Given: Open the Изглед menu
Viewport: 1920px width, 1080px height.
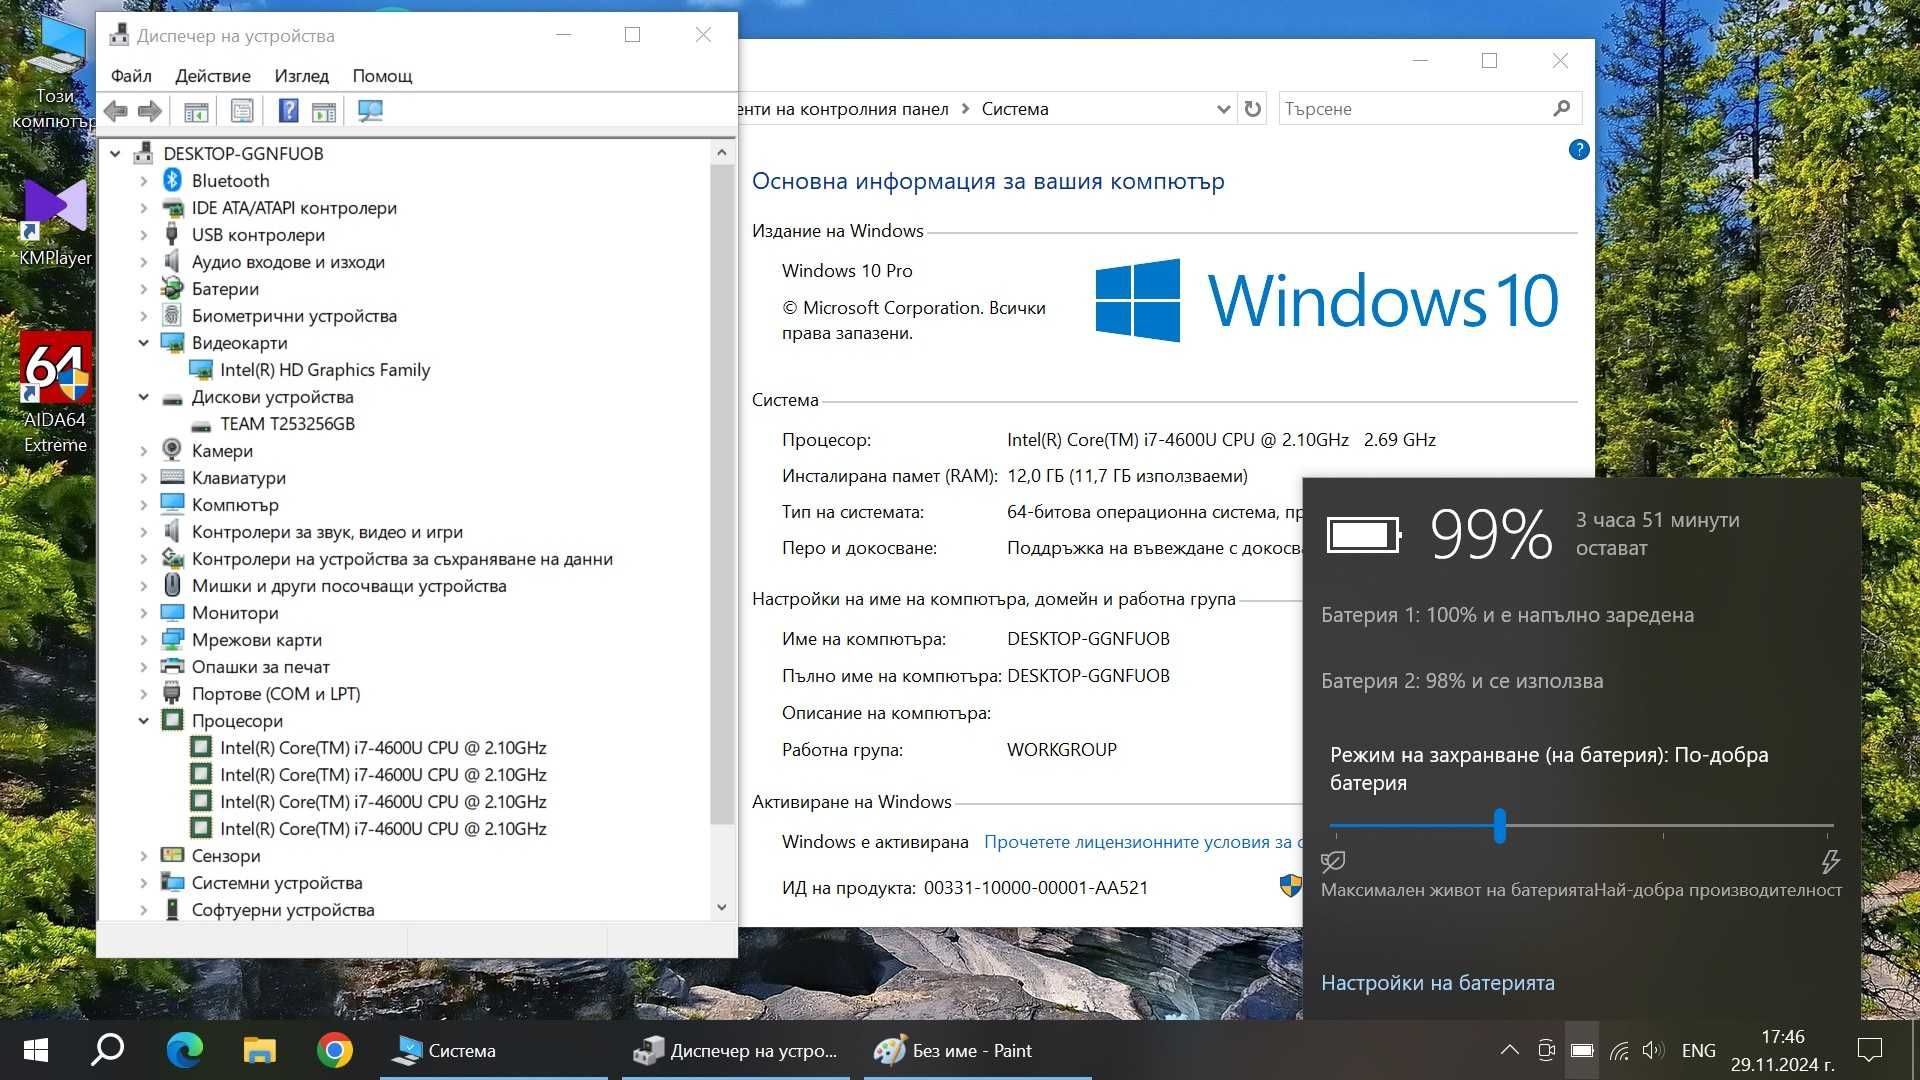Looking at the screenshot, I should coord(302,76).
